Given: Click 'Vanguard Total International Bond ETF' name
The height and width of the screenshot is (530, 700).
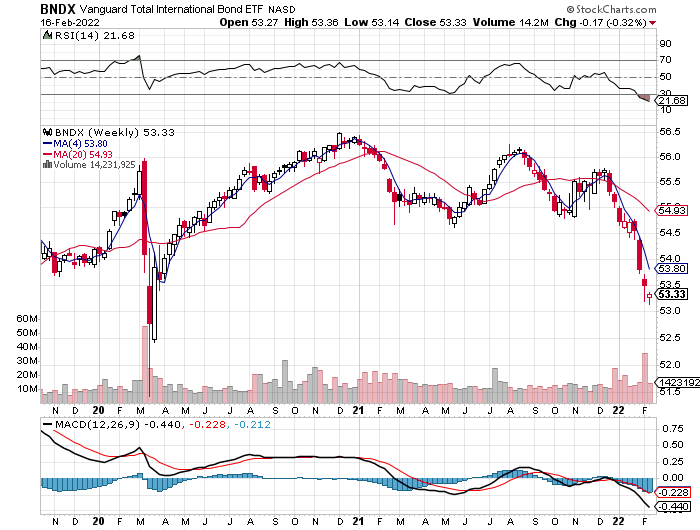Looking at the screenshot, I should tap(172, 9).
